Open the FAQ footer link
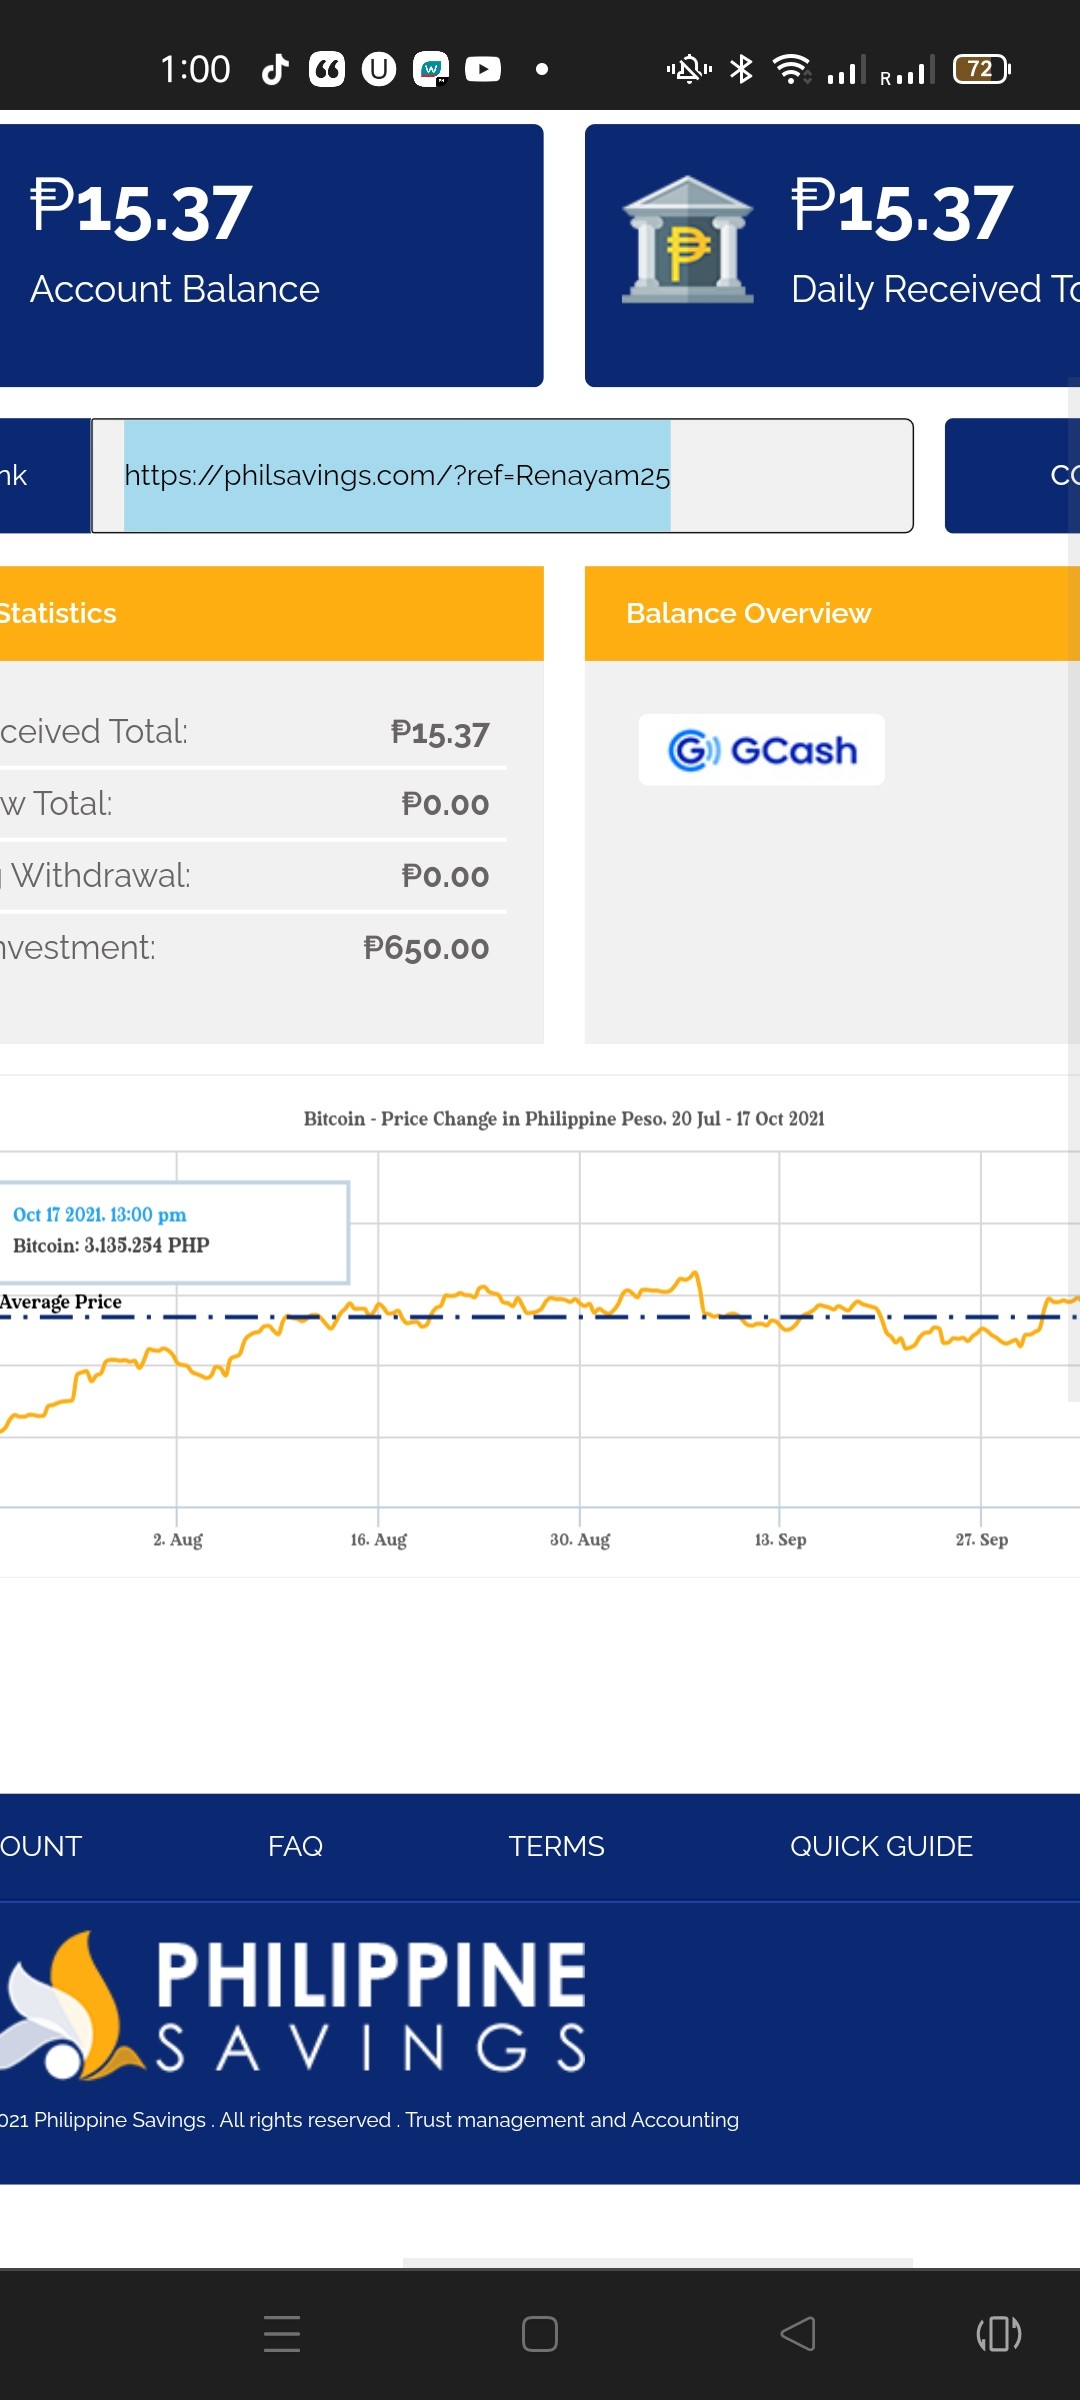This screenshot has height=2400, width=1080. (295, 1846)
